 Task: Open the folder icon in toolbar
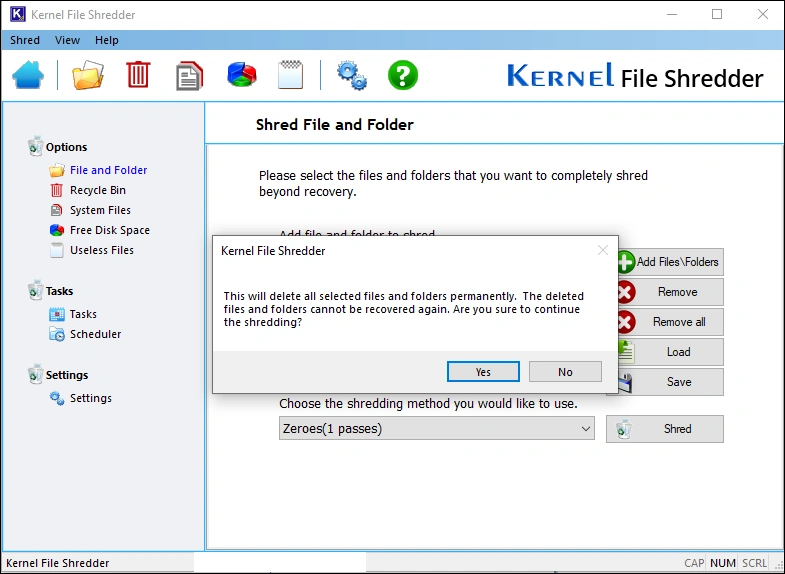click(88, 75)
